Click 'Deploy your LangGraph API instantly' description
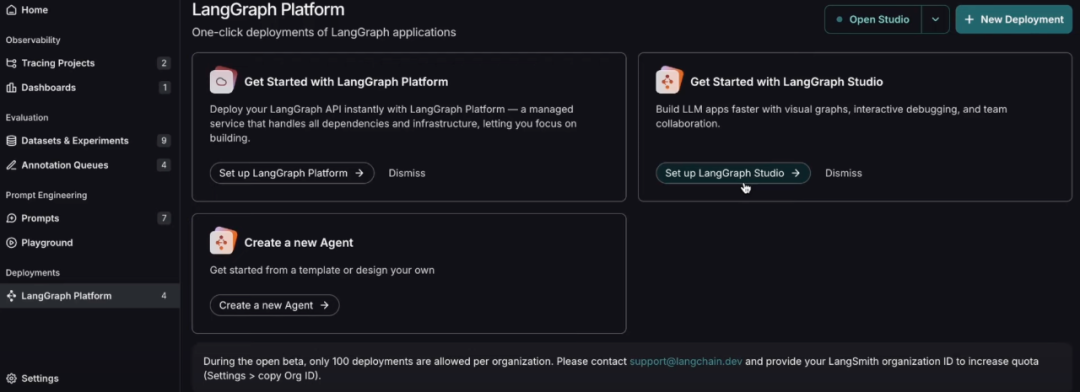 click(393, 123)
